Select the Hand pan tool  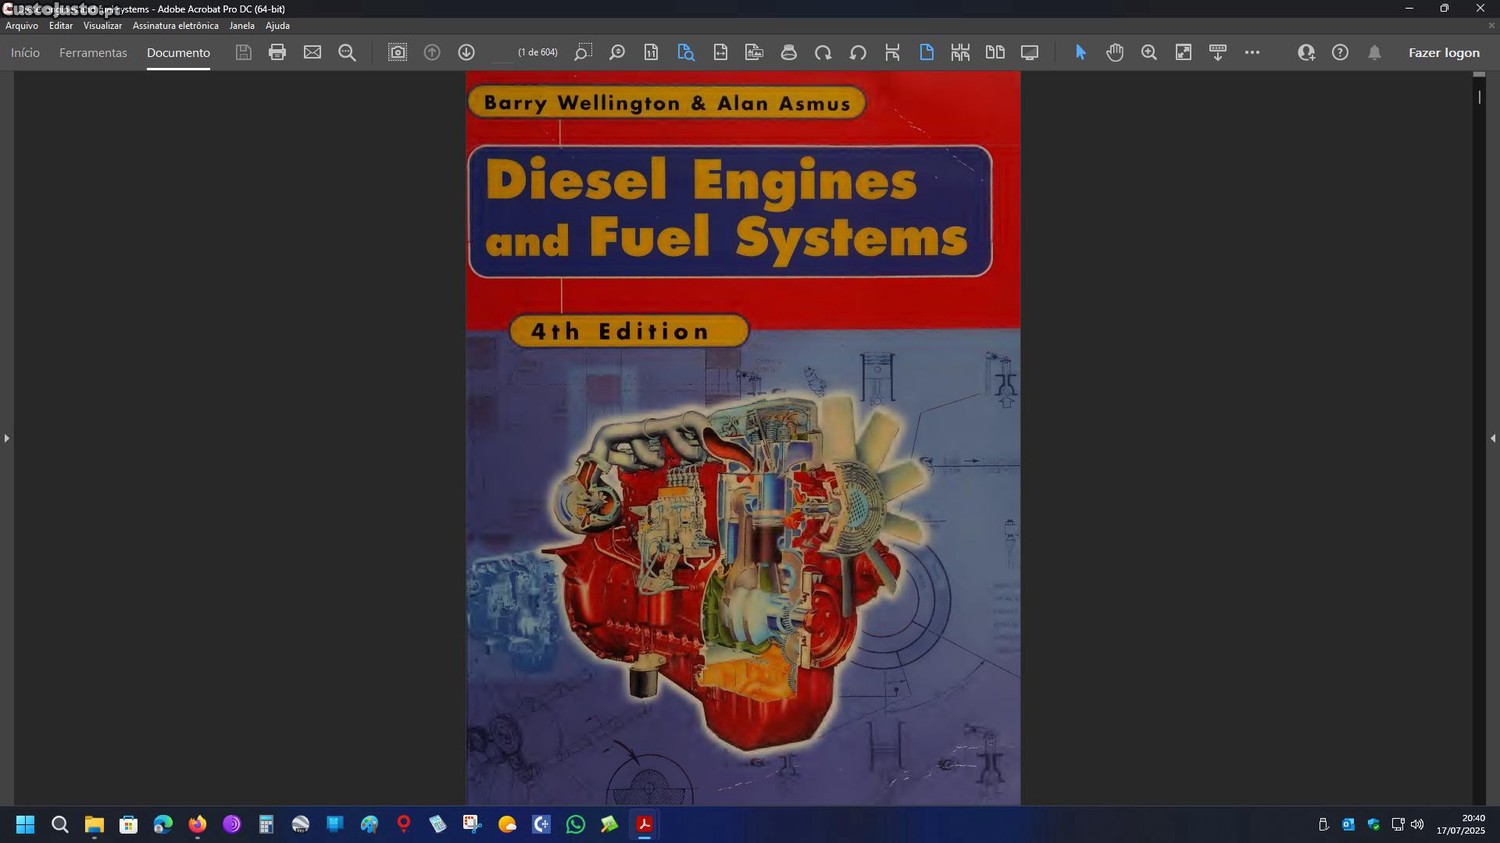(1115, 52)
